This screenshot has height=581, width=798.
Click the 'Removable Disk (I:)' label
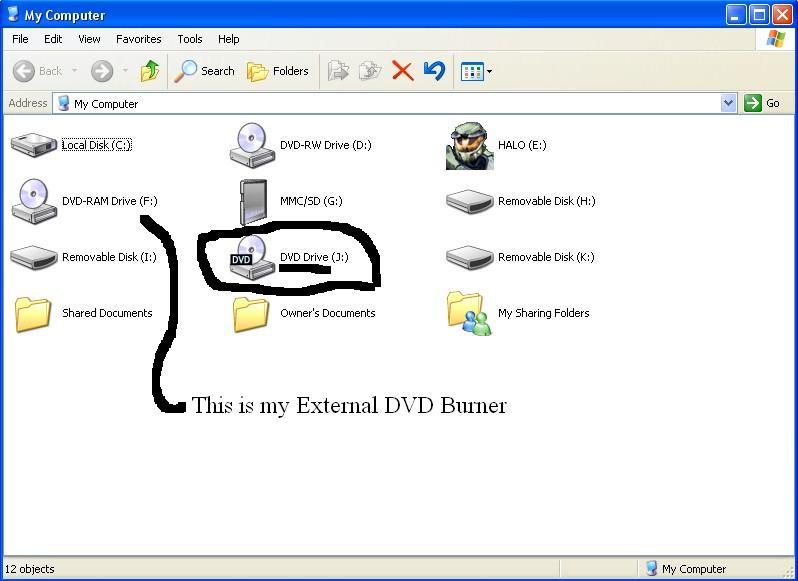(109, 257)
